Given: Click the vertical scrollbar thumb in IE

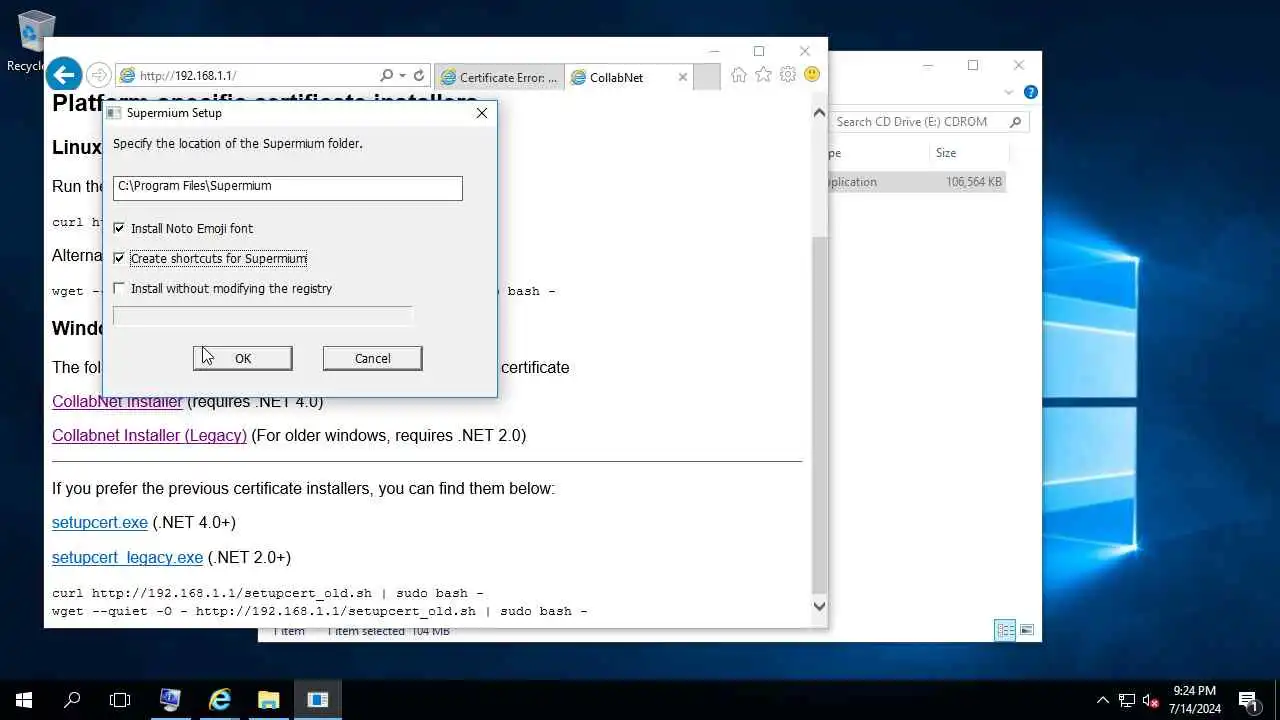Looking at the screenshot, I should (x=819, y=415).
